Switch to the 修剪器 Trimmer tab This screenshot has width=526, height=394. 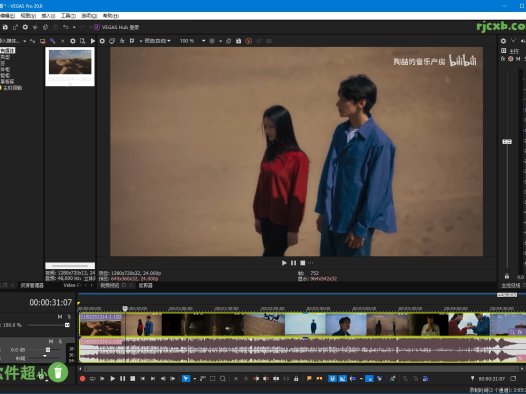coord(146,285)
